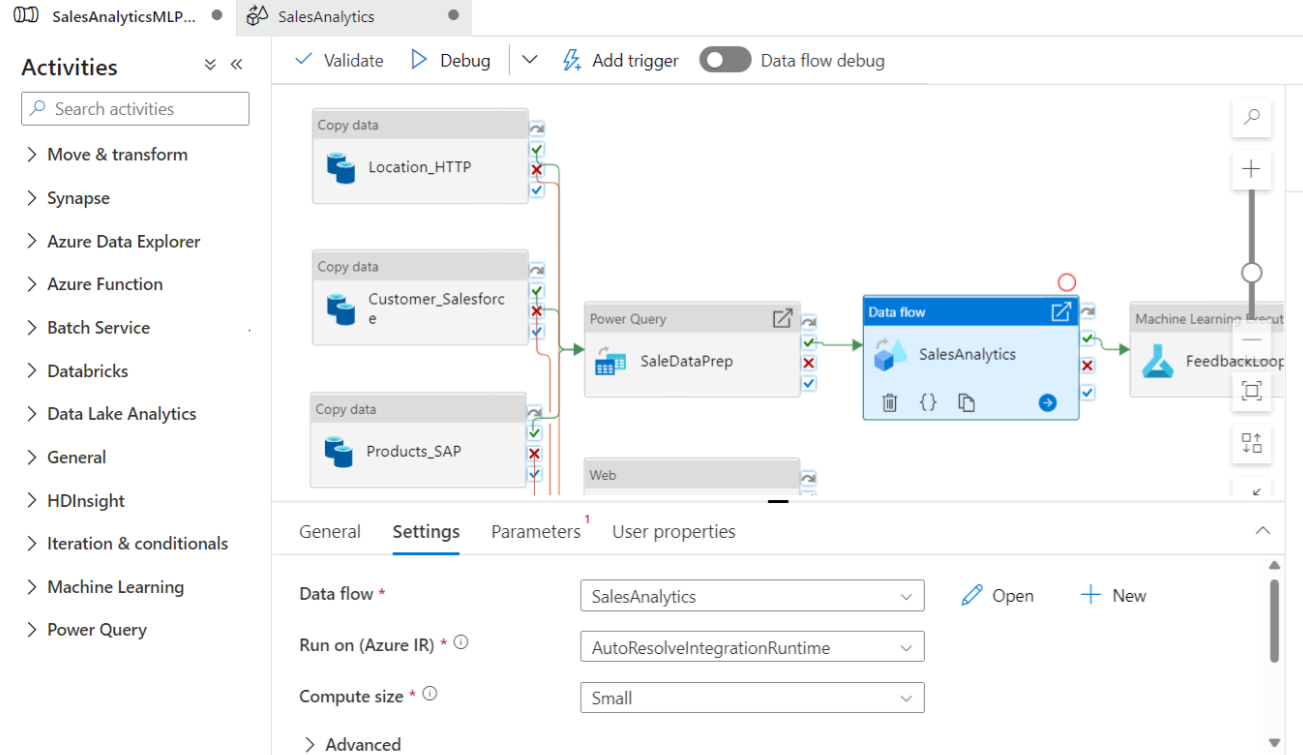Switch to the Parameters tab
Screen dimensions: 1303x755
coord(536,532)
